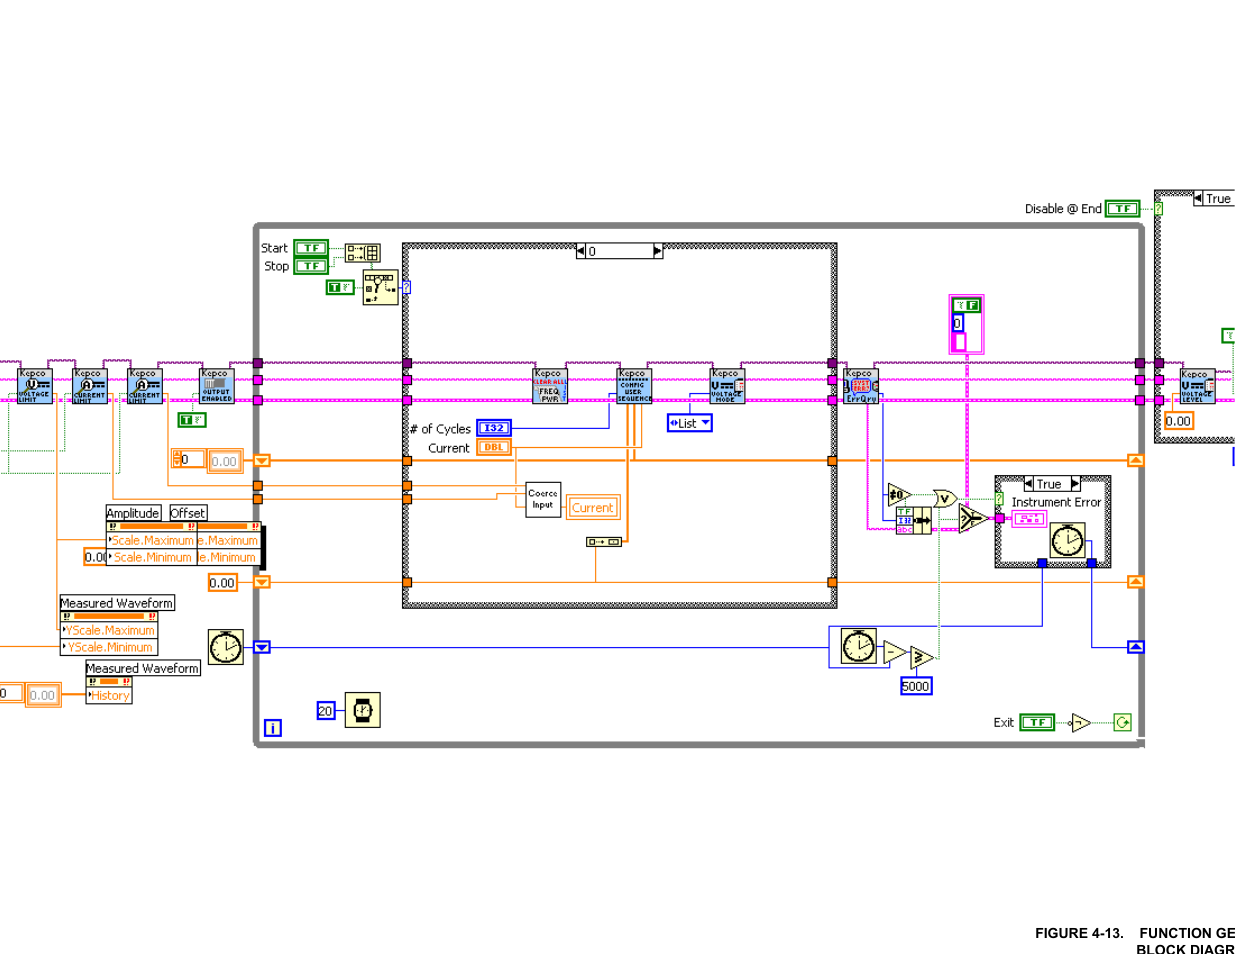The image size is (1235, 954).
Task: Select the Kepco Clear All Freq Pwr VI
Action: [x=550, y=386]
